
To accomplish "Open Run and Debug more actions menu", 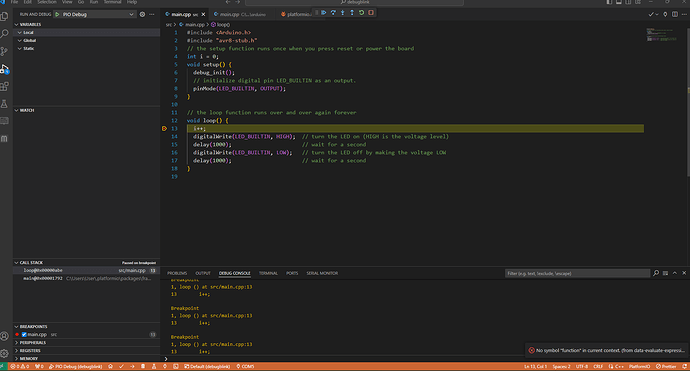I will (x=152, y=15).
